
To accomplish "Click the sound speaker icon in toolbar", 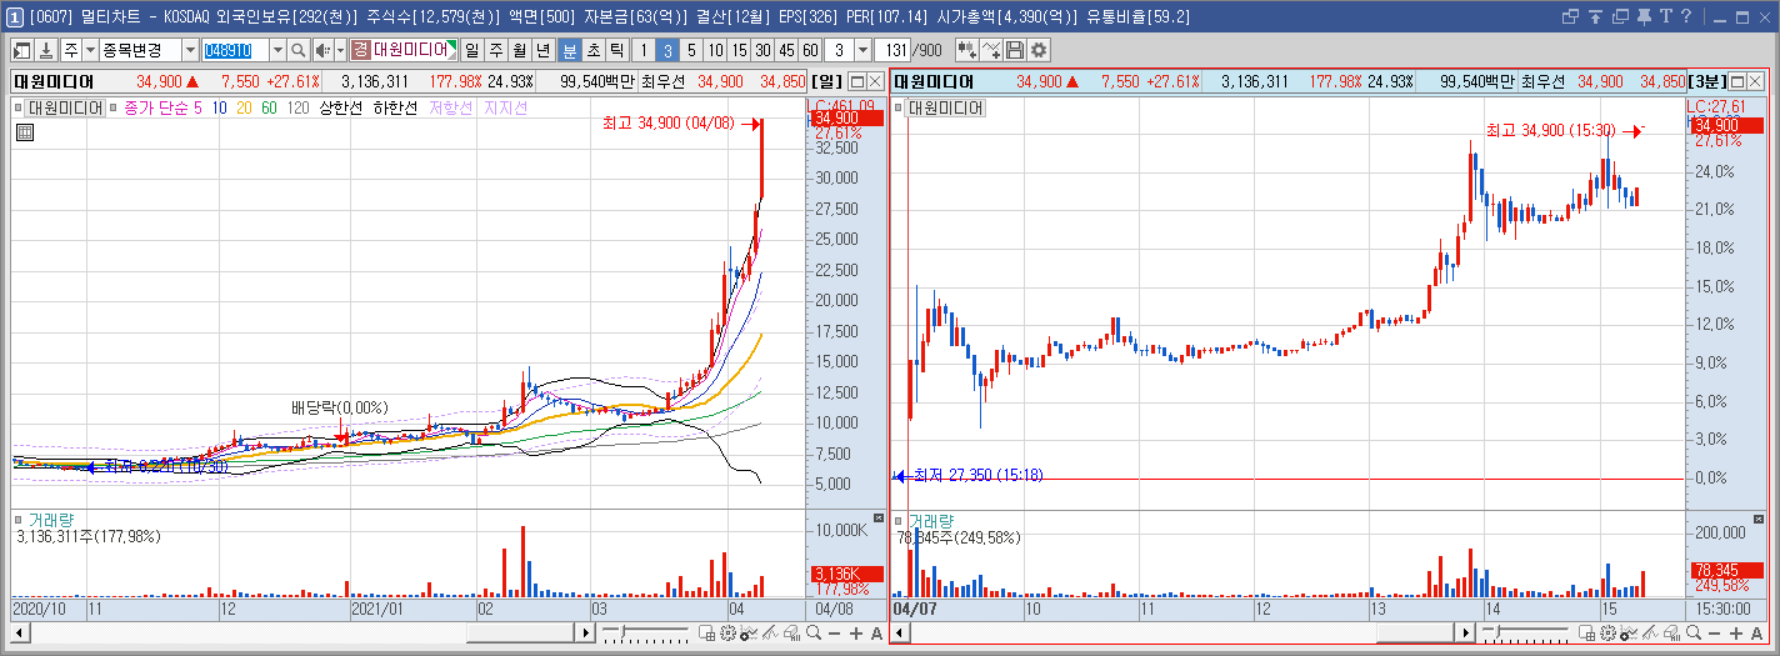I will [322, 50].
